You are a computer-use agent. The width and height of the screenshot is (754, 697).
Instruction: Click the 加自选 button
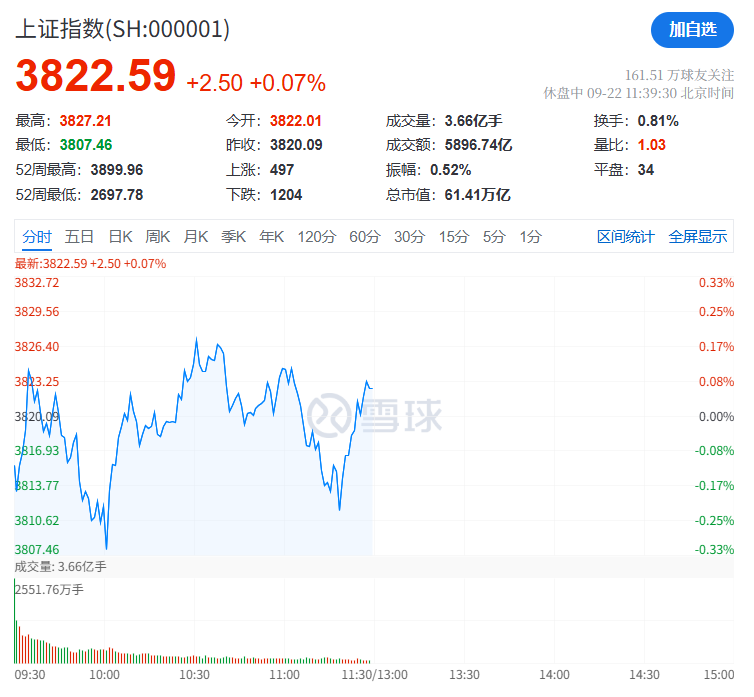[692, 30]
